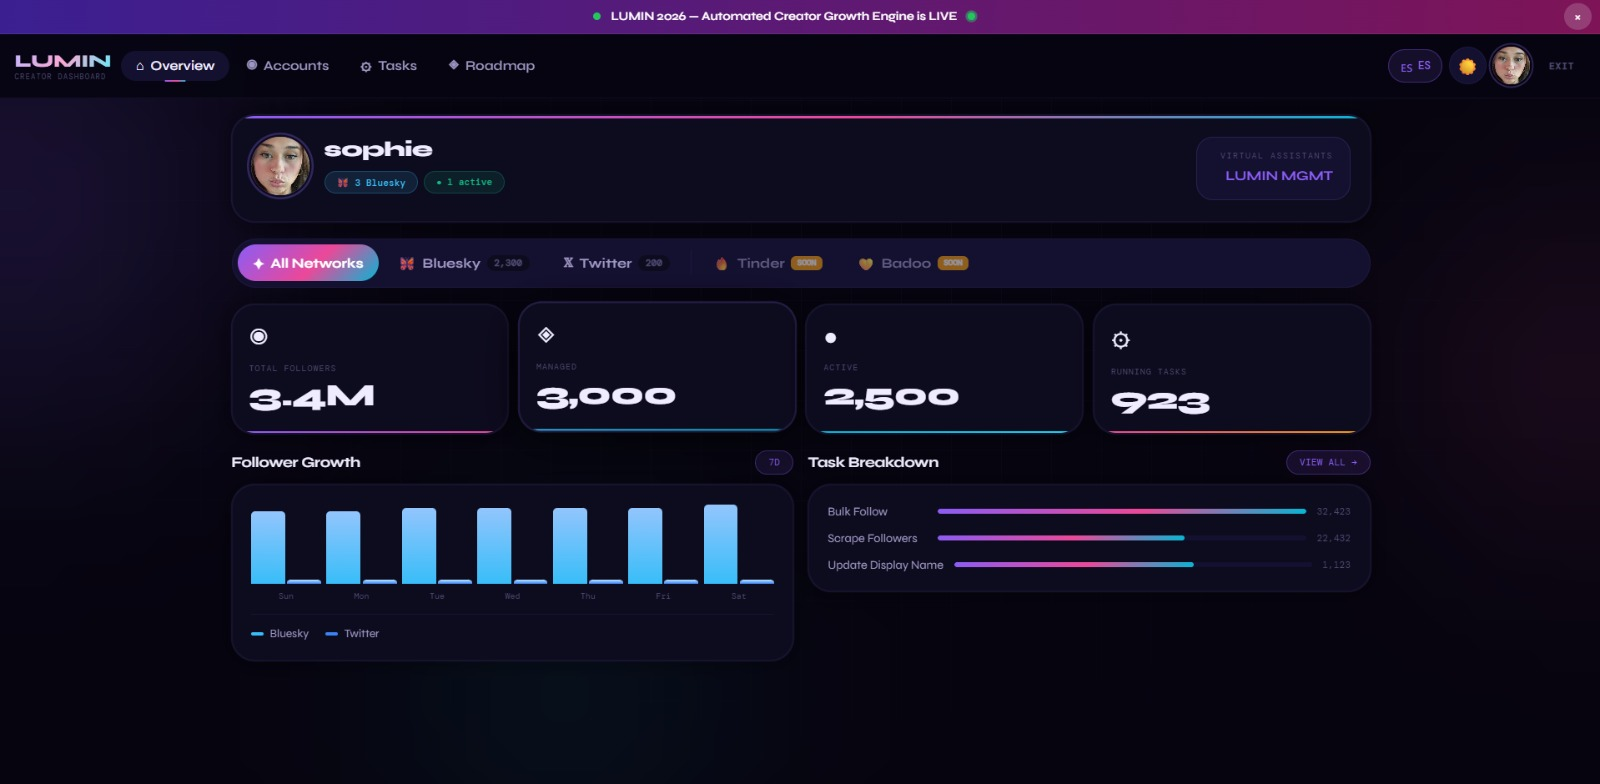Image resolution: width=1600 pixels, height=784 pixels.
Task: Select the All Networks filter
Action: tap(308, 263)
